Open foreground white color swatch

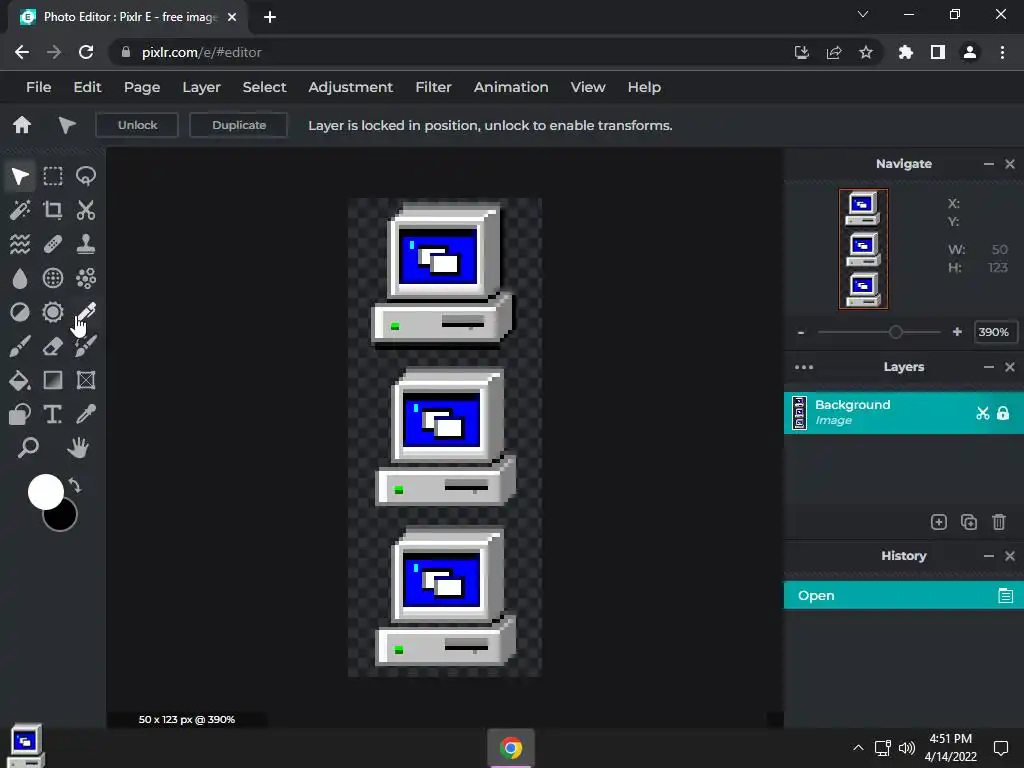pos(45,492)
